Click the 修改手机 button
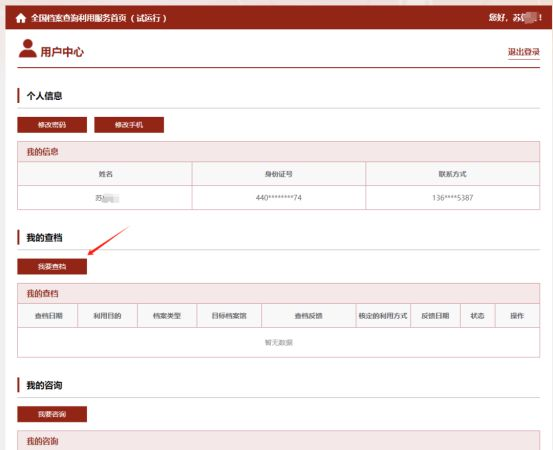Image resolution: width=553 pixels, height=450 pixels. click(129, 125)
